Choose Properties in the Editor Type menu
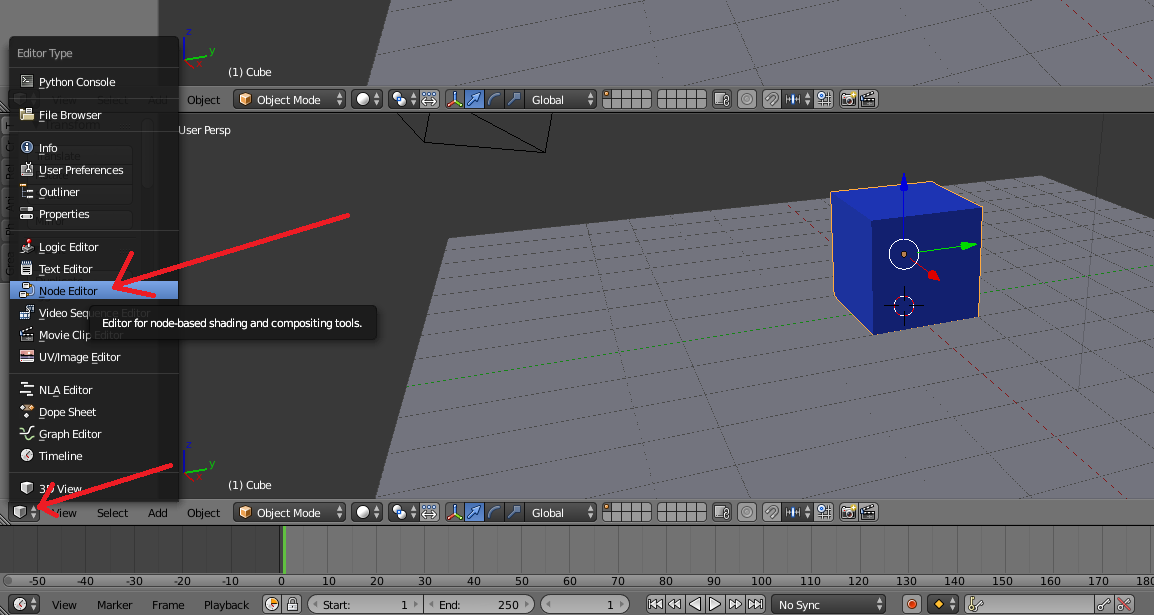Screen dimensions: 1154x615 (x=93, y=214)
